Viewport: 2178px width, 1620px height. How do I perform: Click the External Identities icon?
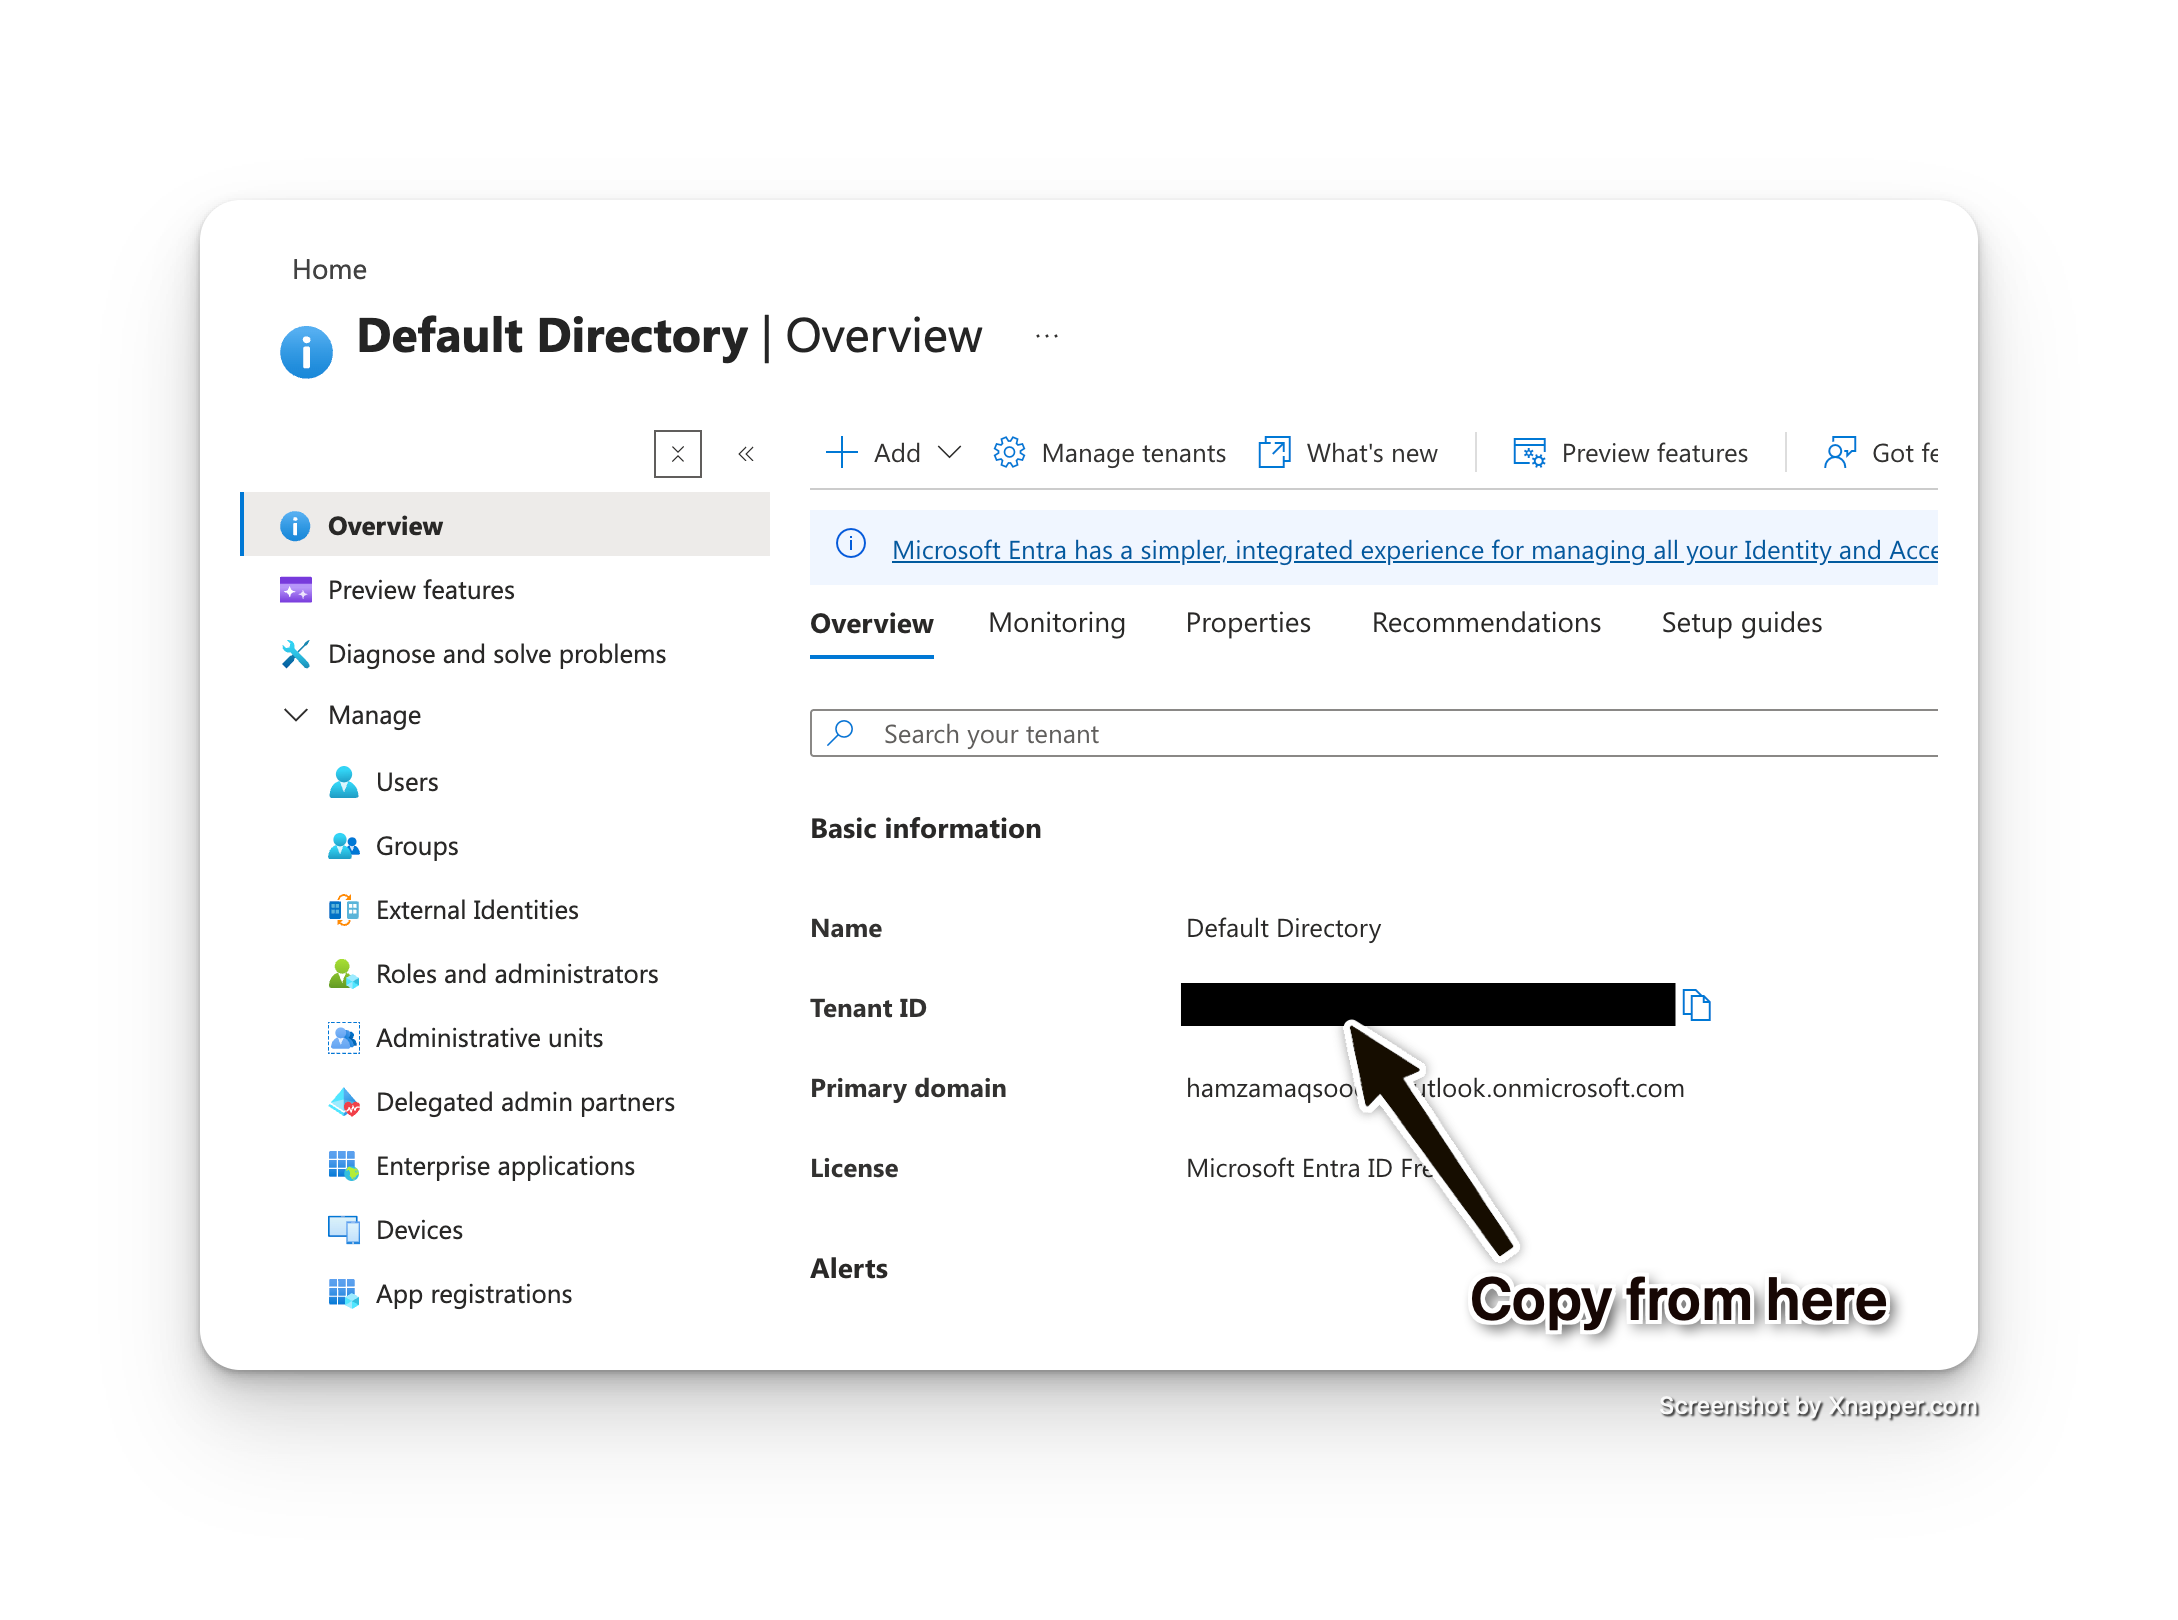point(343,910)
